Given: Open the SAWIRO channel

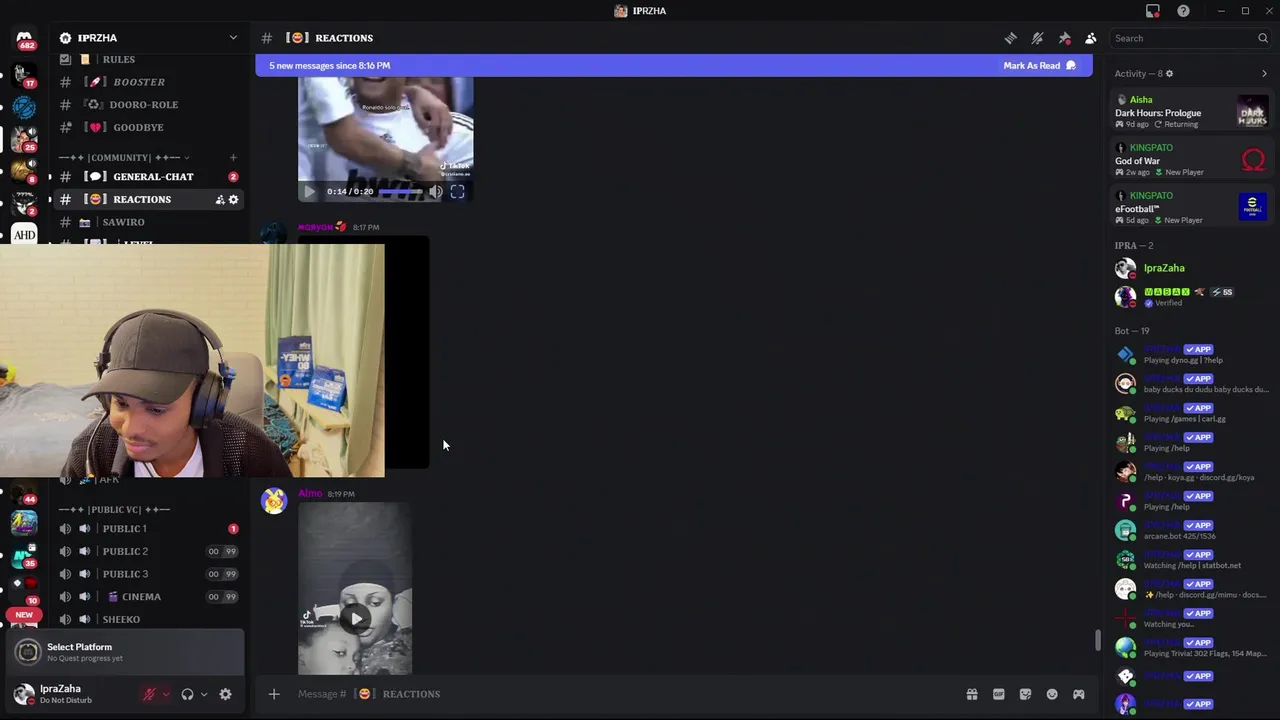Looking at the screenshot, I should [146, 222].
